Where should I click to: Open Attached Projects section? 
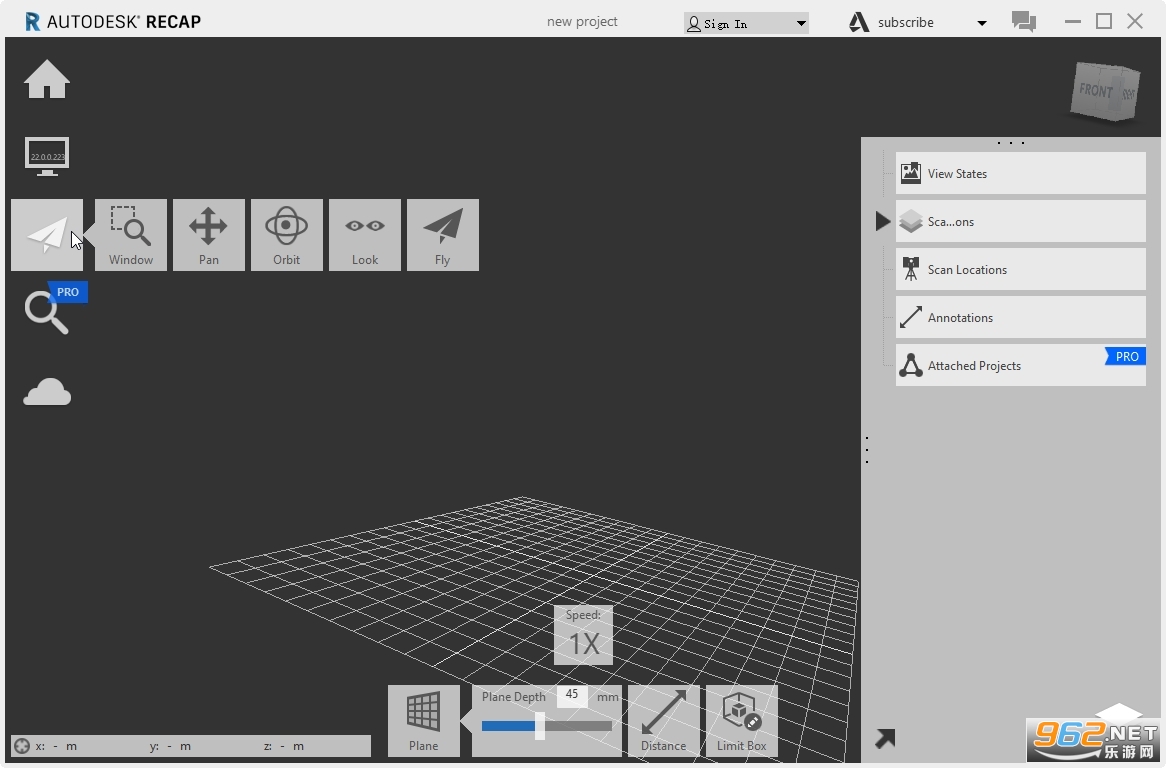pyautogui.click(x=1020, y=365)
